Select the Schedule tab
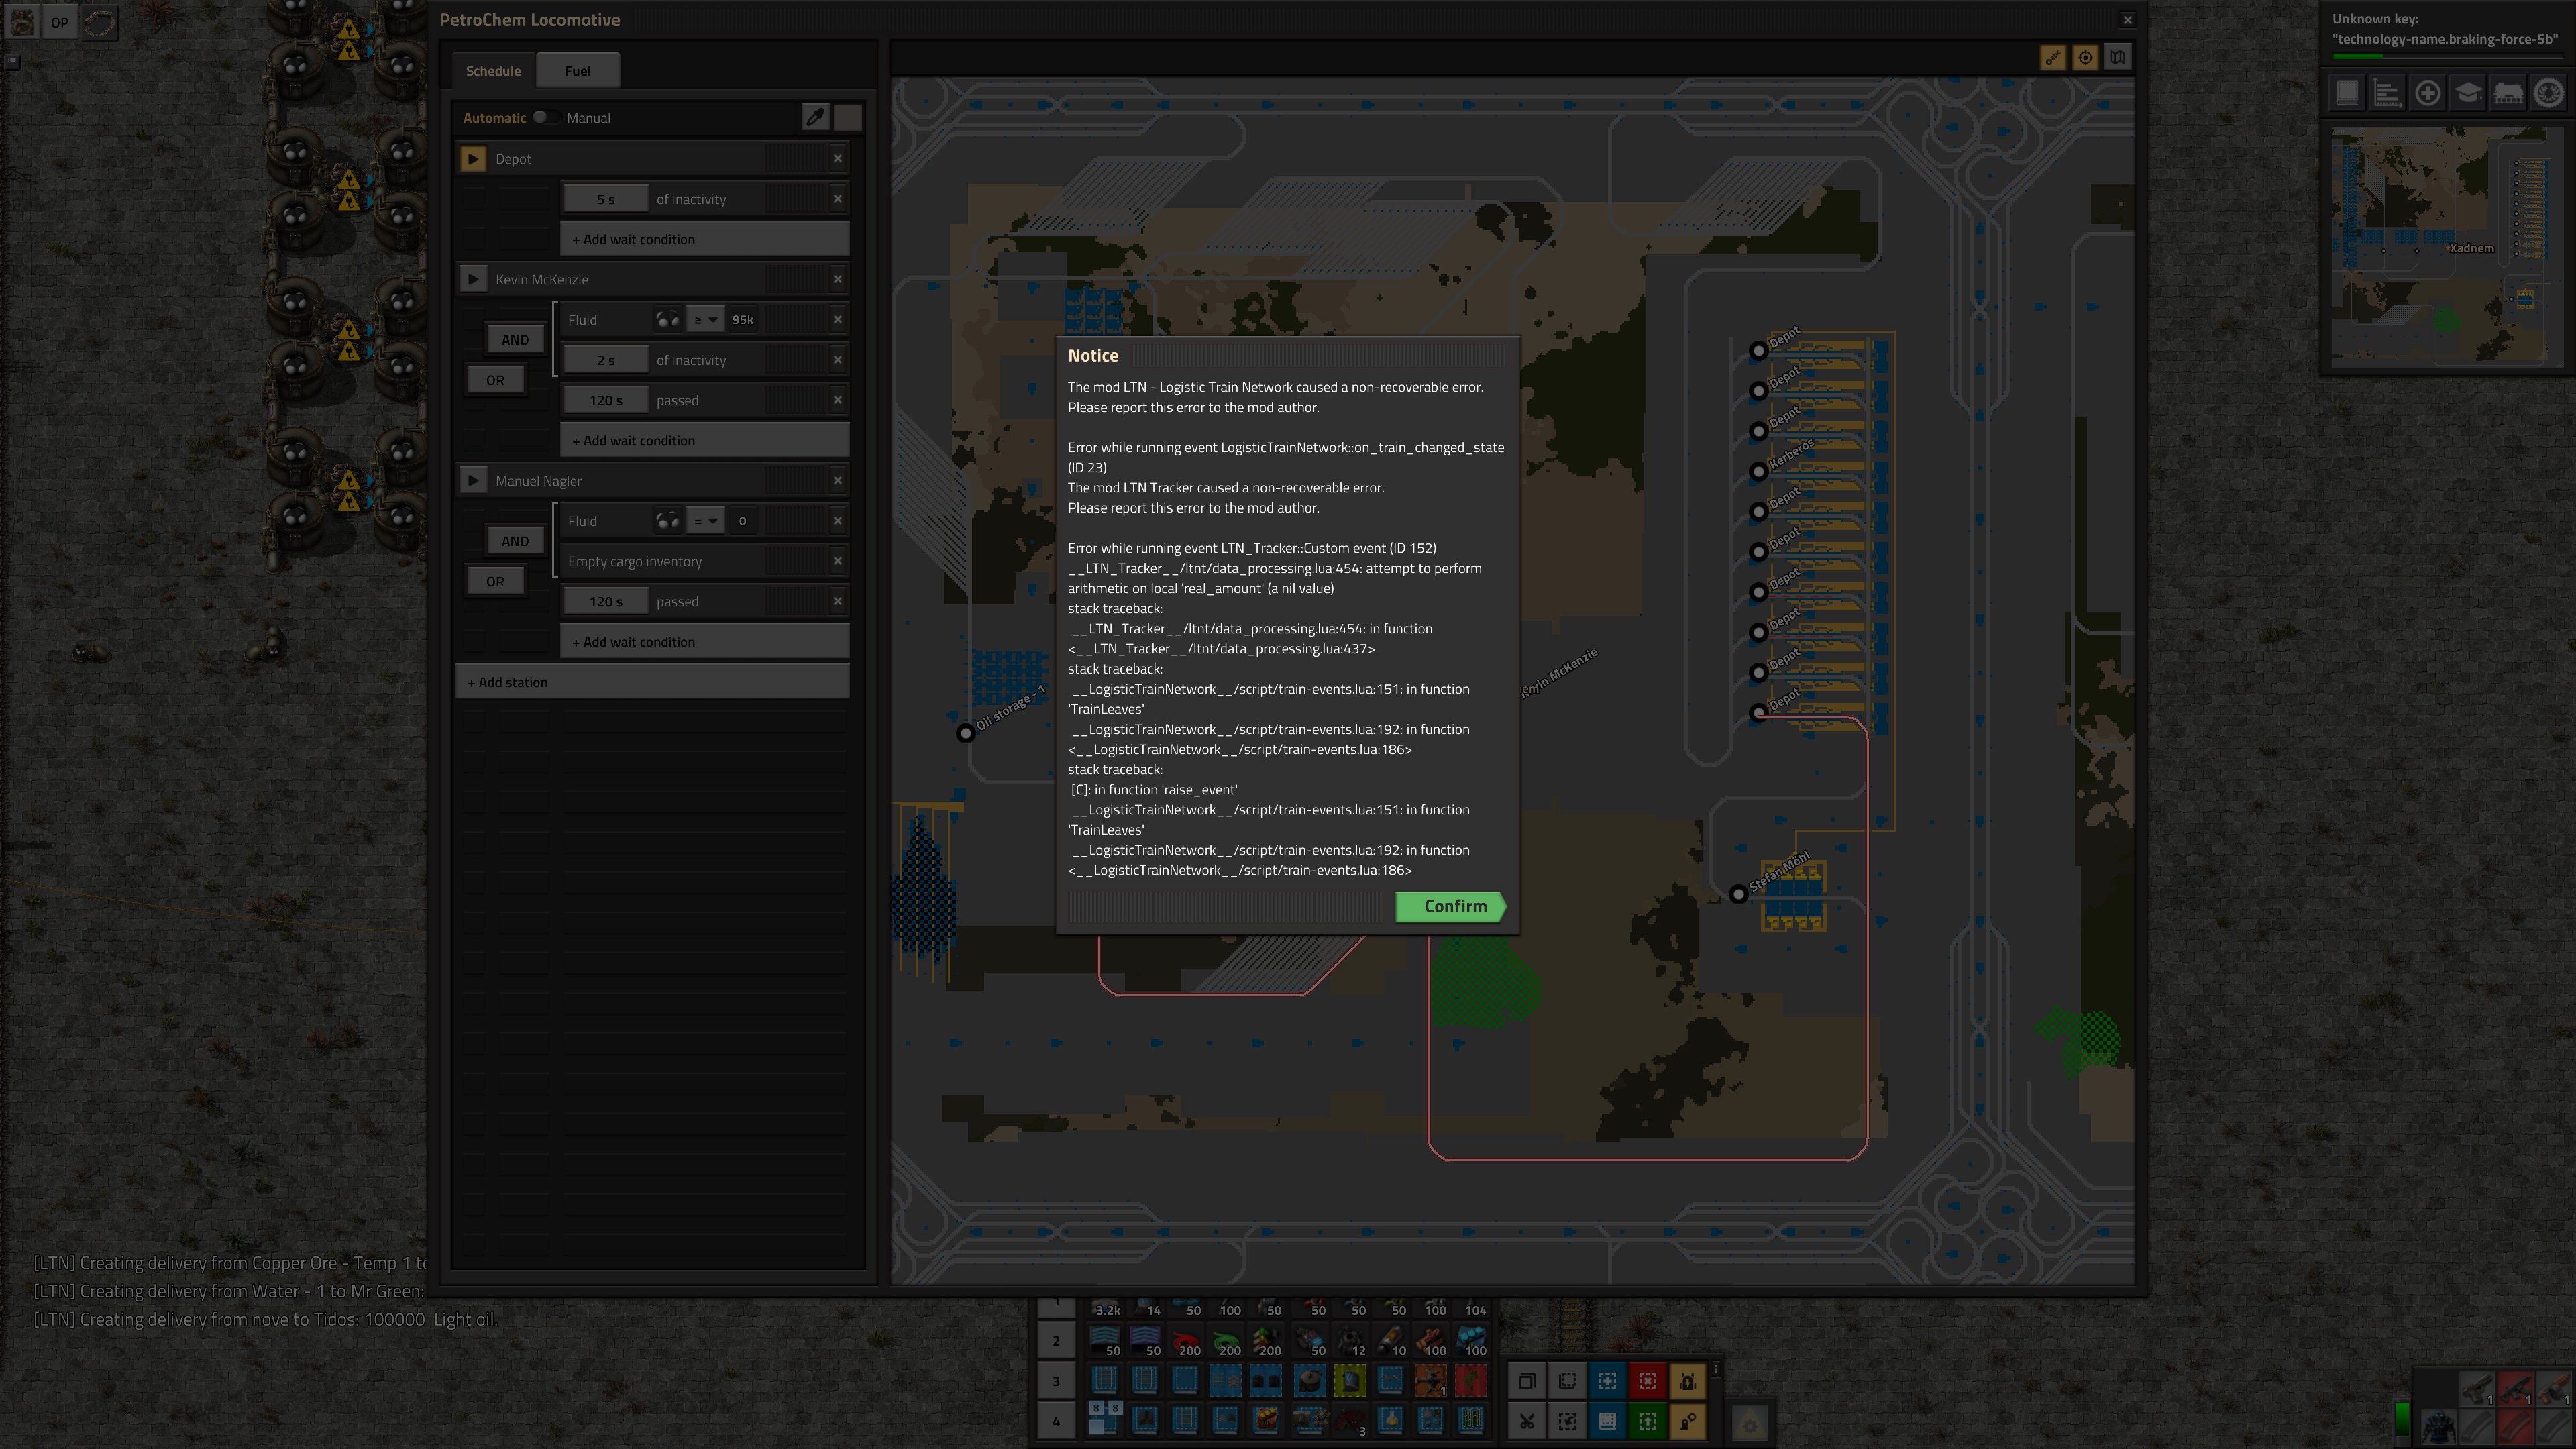Image resolution: width=2576 pixels, height=1449 pixels. coord(493,71)
